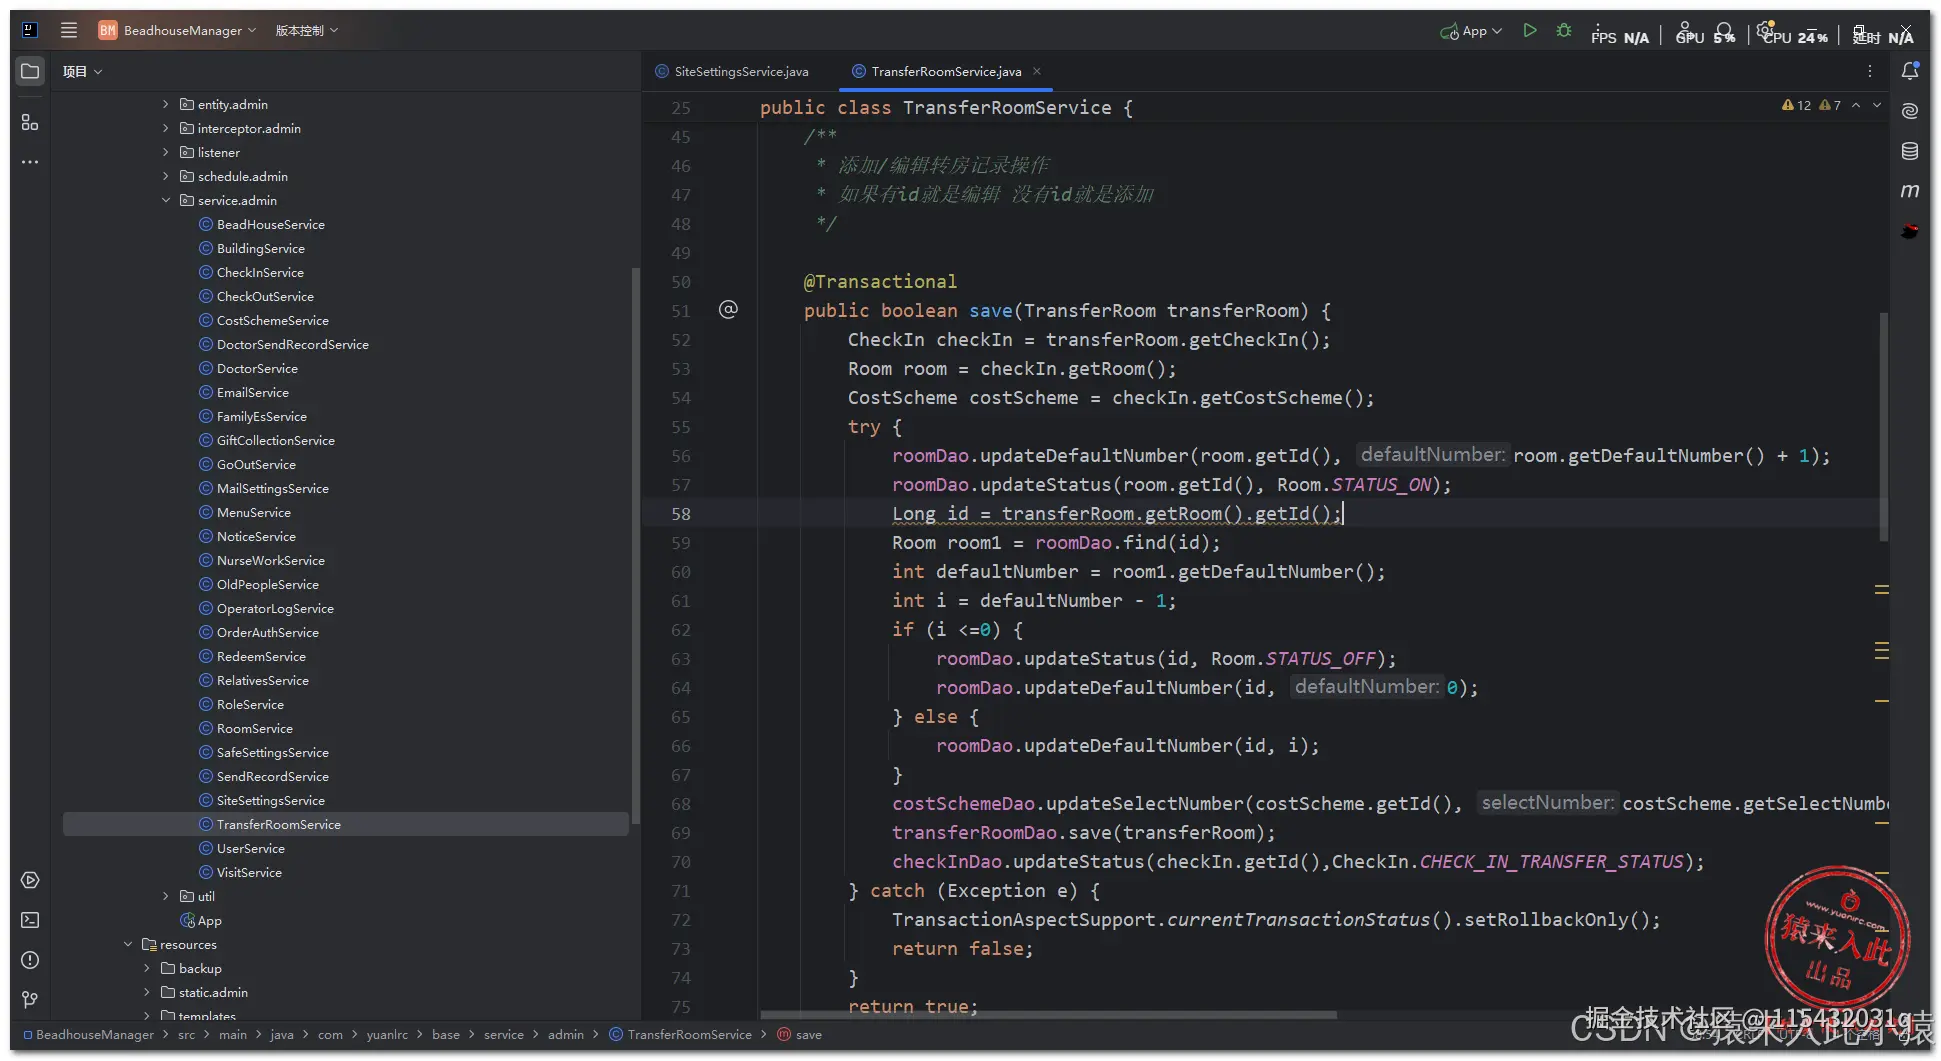Open the BeadhouseManager project dropdown
1941x1061 pixels.
177,30
